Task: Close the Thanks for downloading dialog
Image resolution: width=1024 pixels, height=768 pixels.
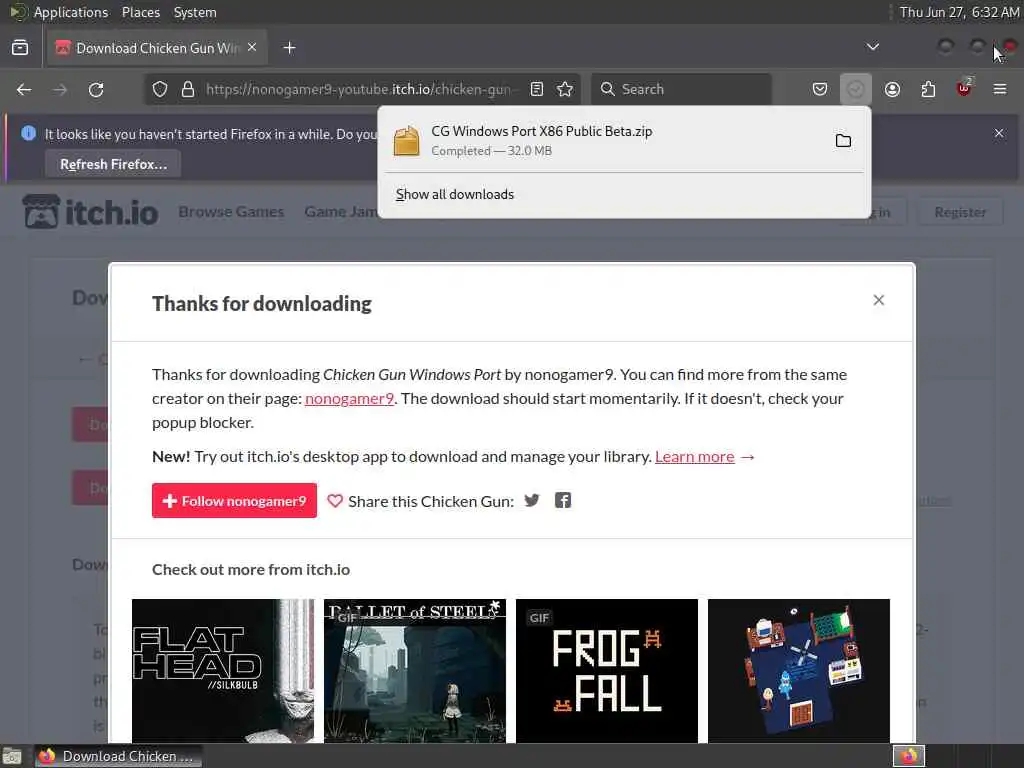Action: [879, 300]
